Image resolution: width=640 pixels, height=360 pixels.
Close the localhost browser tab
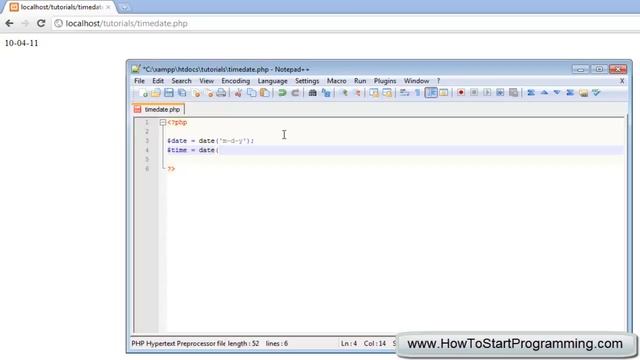pyautogui.click(x=108, y=7)
